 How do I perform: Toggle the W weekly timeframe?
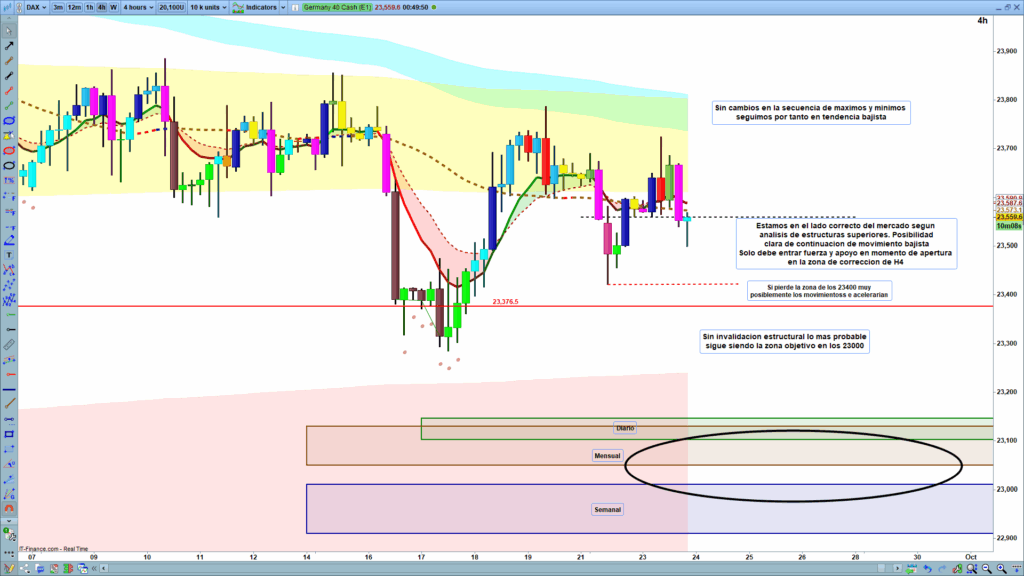click(x=113, y=7)
